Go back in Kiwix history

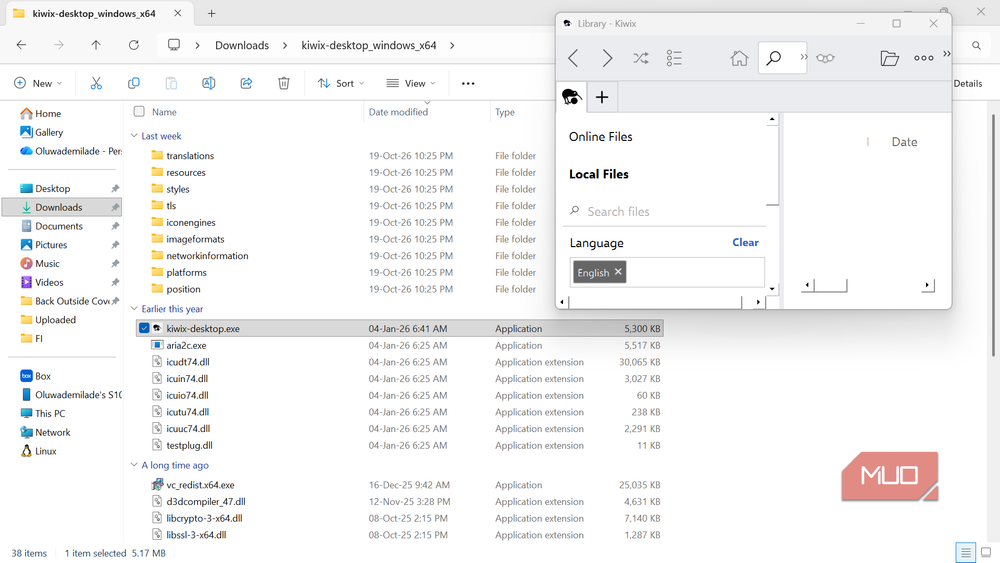pyautogui.click(x=573, y=58)
